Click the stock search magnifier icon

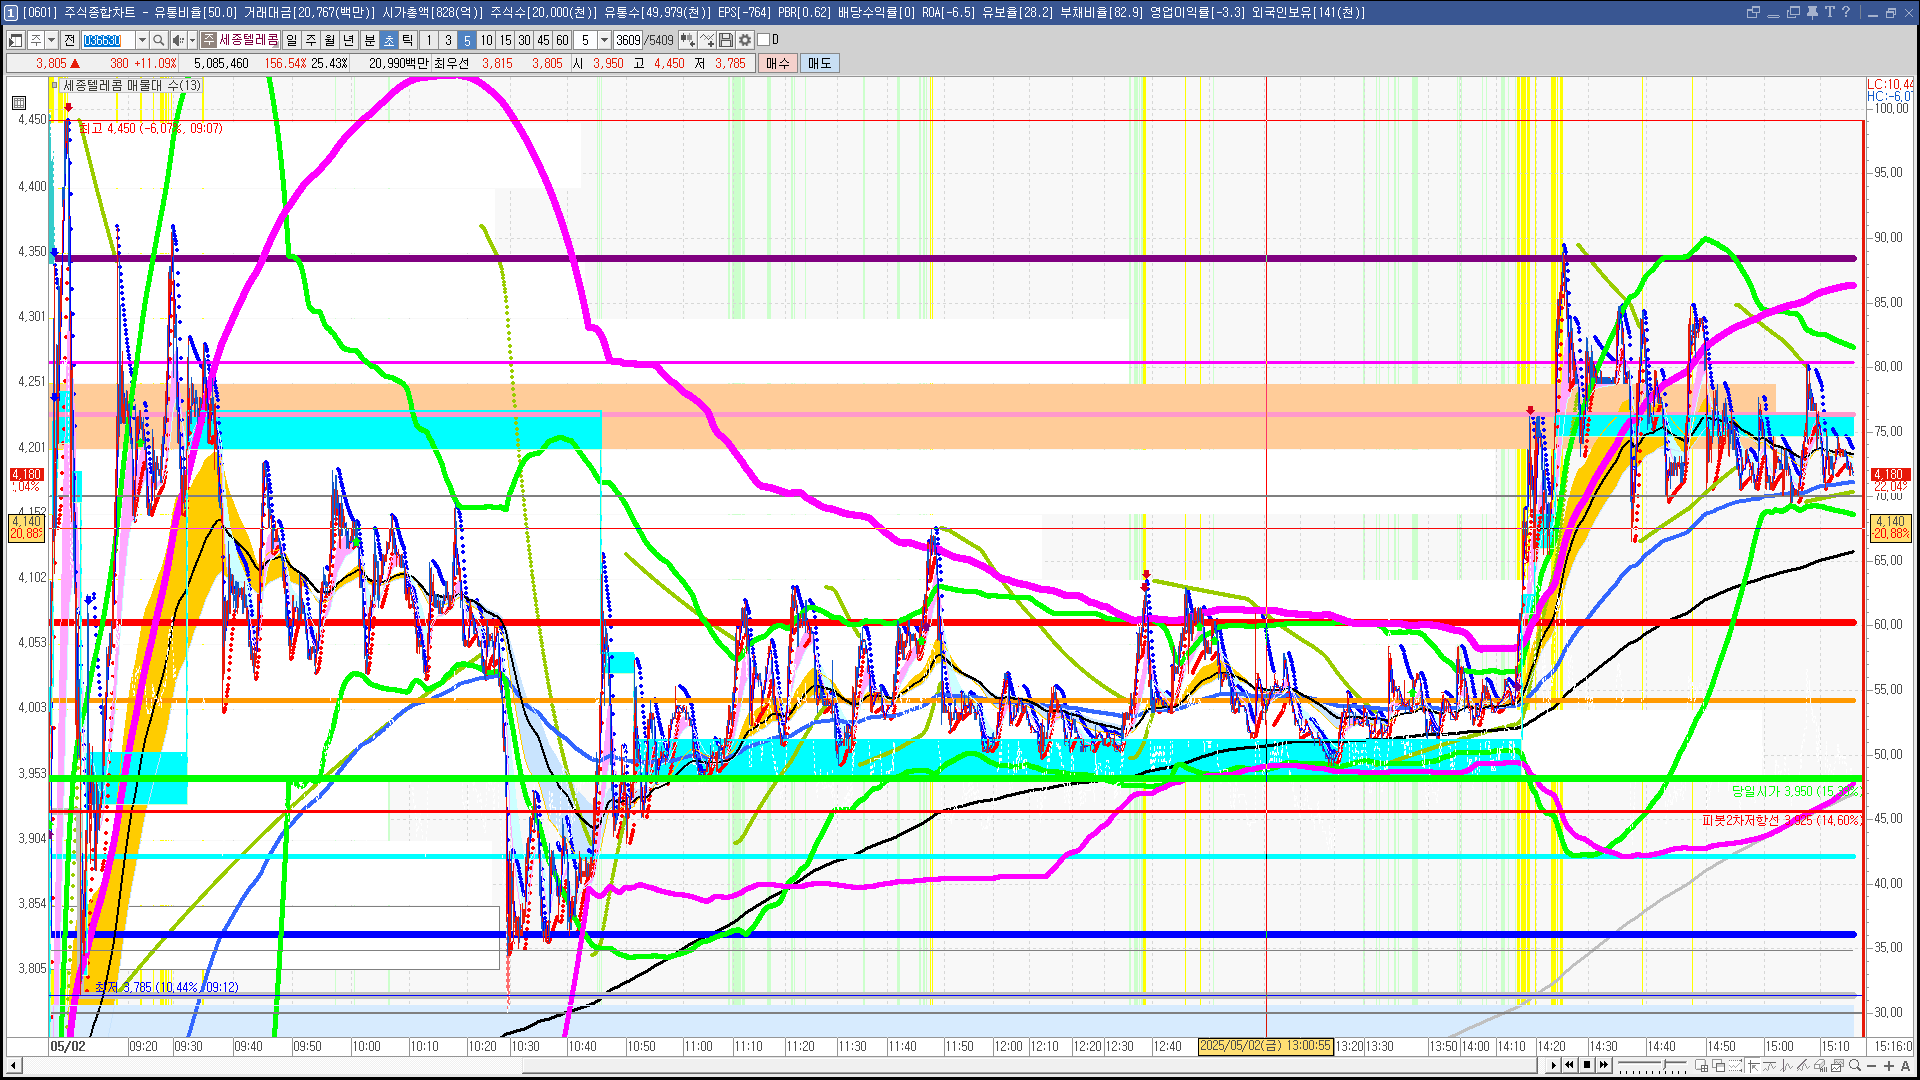158,40
